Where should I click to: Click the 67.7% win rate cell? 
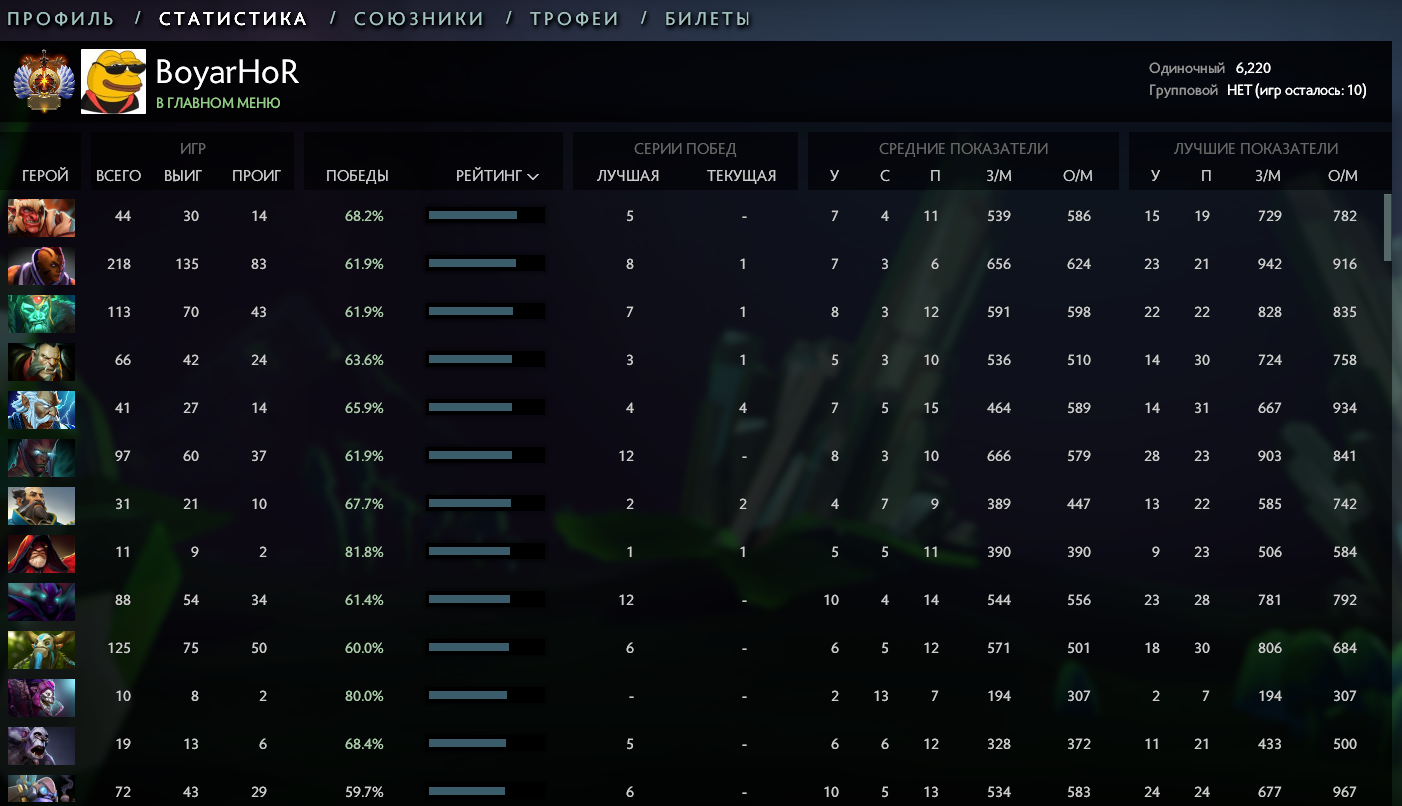pyautogui.click(x=364, y=504)
